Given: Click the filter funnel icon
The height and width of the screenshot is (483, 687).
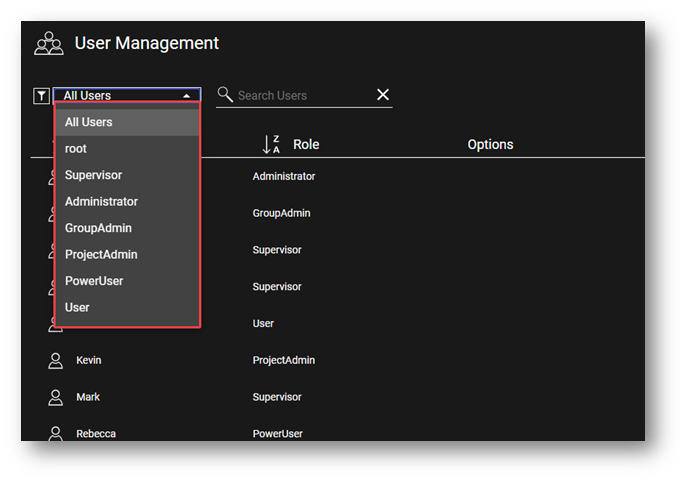Looking at the screenshot, I should (x=41, y=96).
